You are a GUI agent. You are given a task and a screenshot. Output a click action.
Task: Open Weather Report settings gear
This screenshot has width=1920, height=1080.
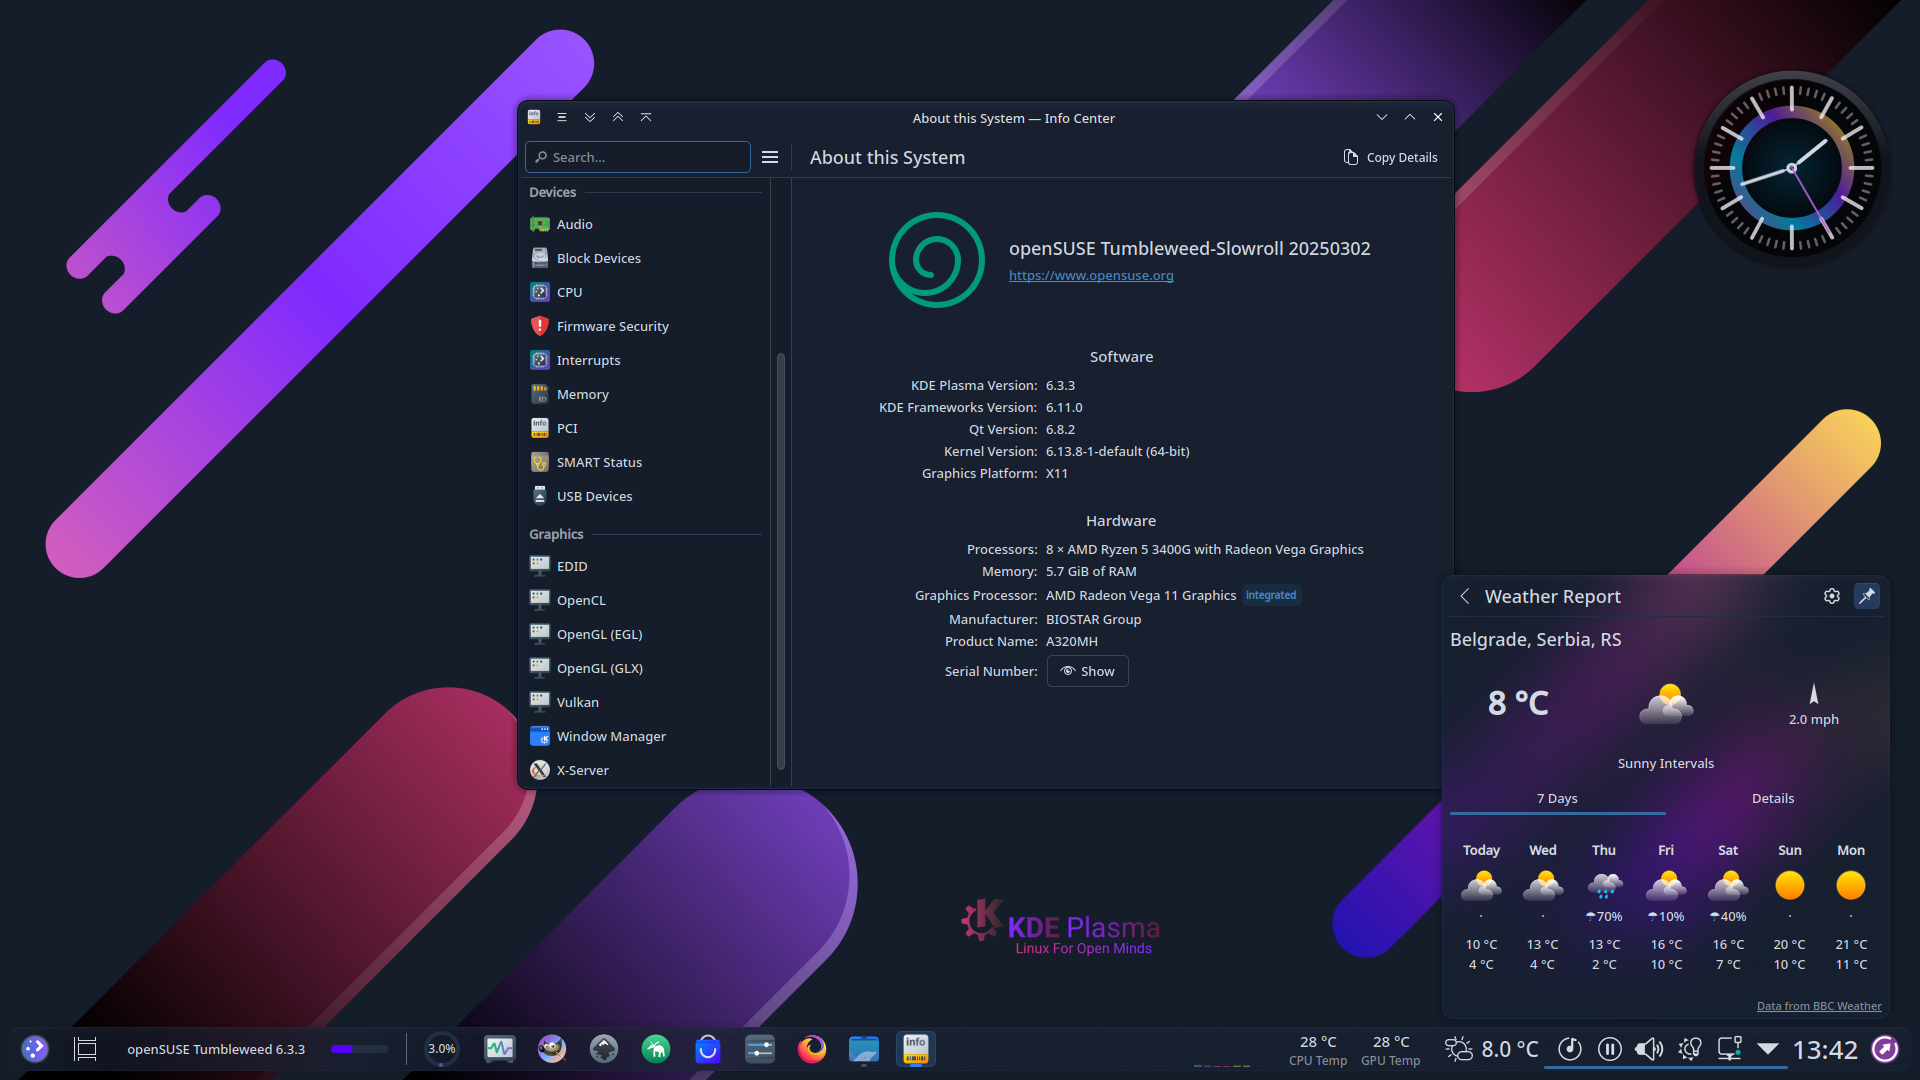[1832, 596]
